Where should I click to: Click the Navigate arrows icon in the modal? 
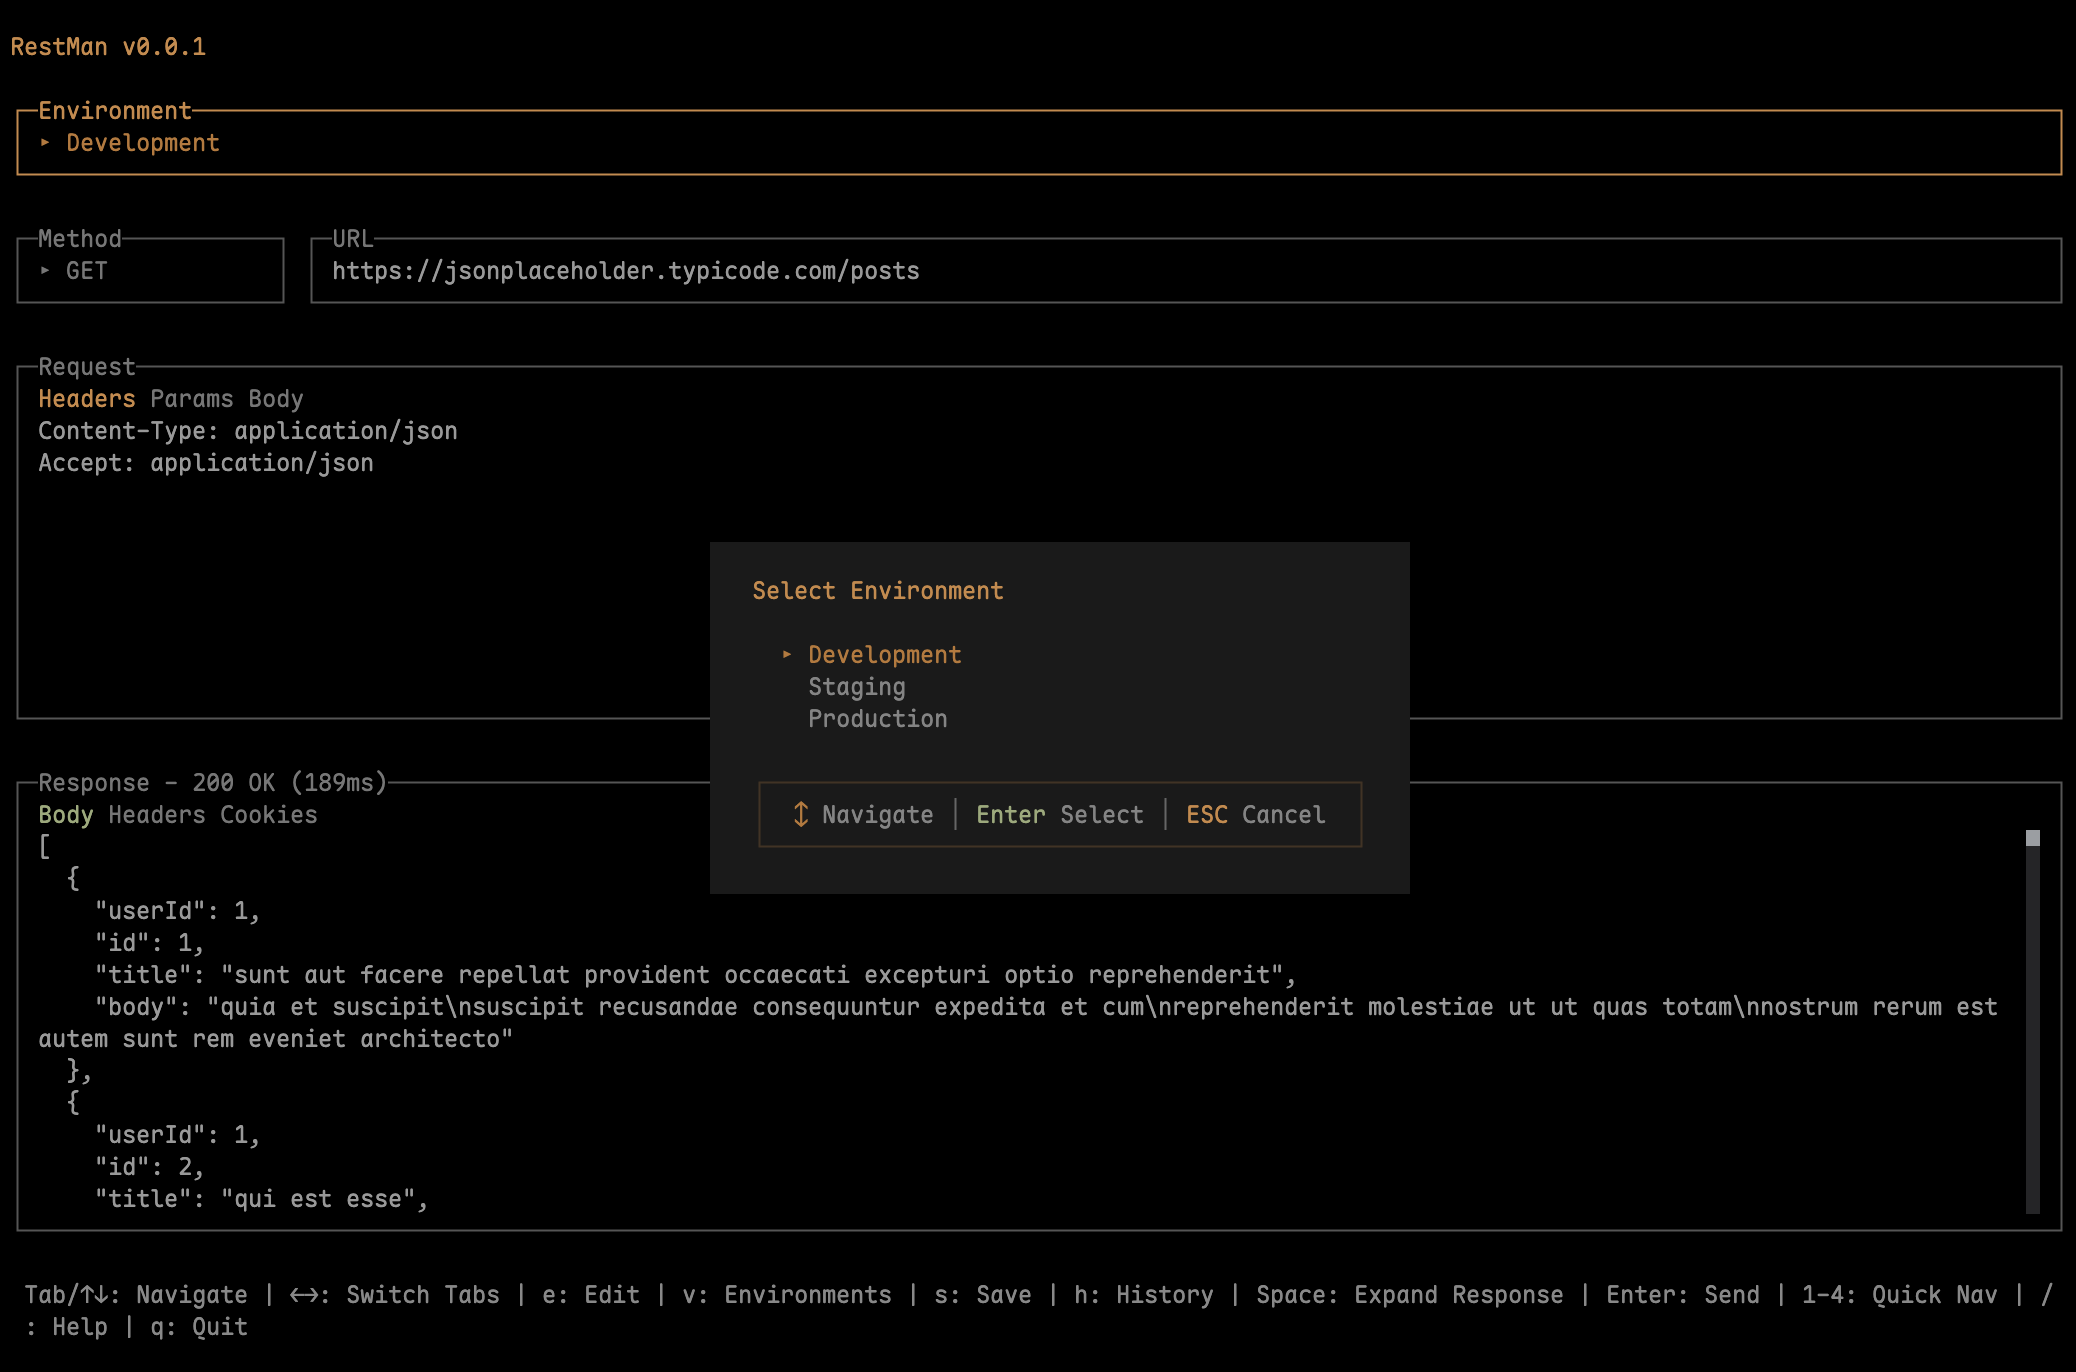800,814
